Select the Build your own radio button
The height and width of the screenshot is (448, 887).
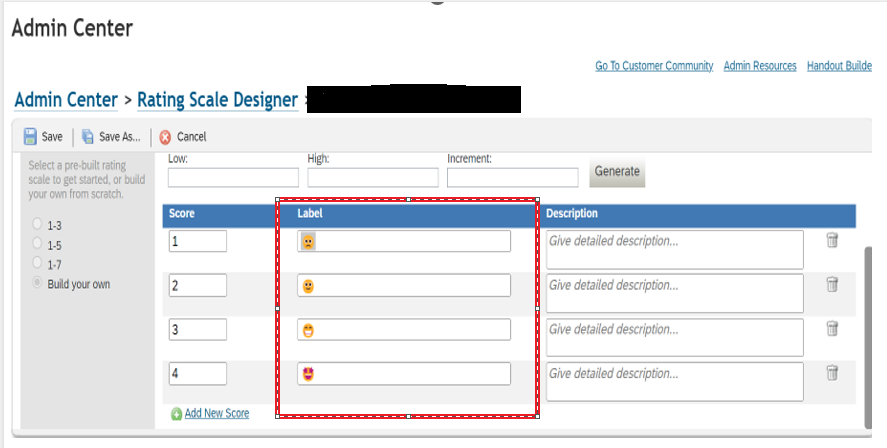(x=37, y=282)
